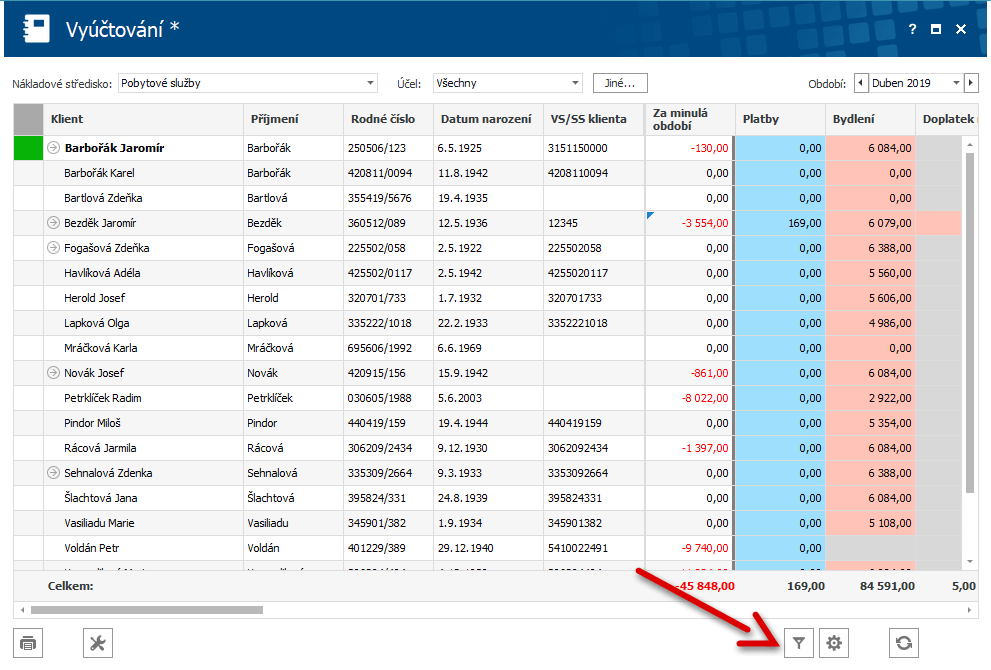
Task: Sort by Příjmení column header
Action: coord(293,119)
